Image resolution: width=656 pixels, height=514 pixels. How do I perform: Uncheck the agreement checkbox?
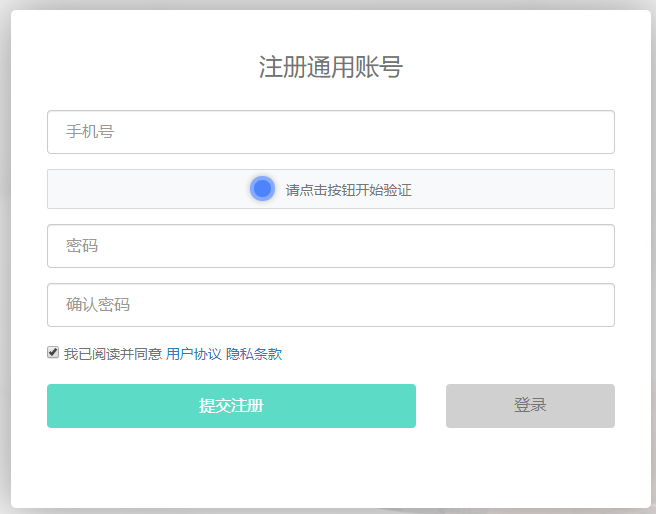(53, 353)
